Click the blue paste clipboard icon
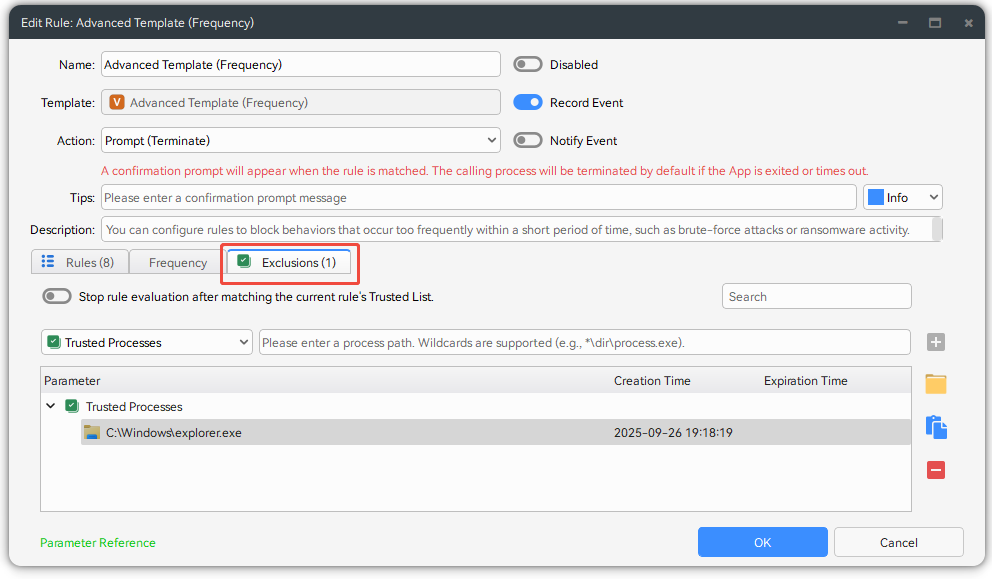Viewport: 992px width, 579px height. coord(936,427)
